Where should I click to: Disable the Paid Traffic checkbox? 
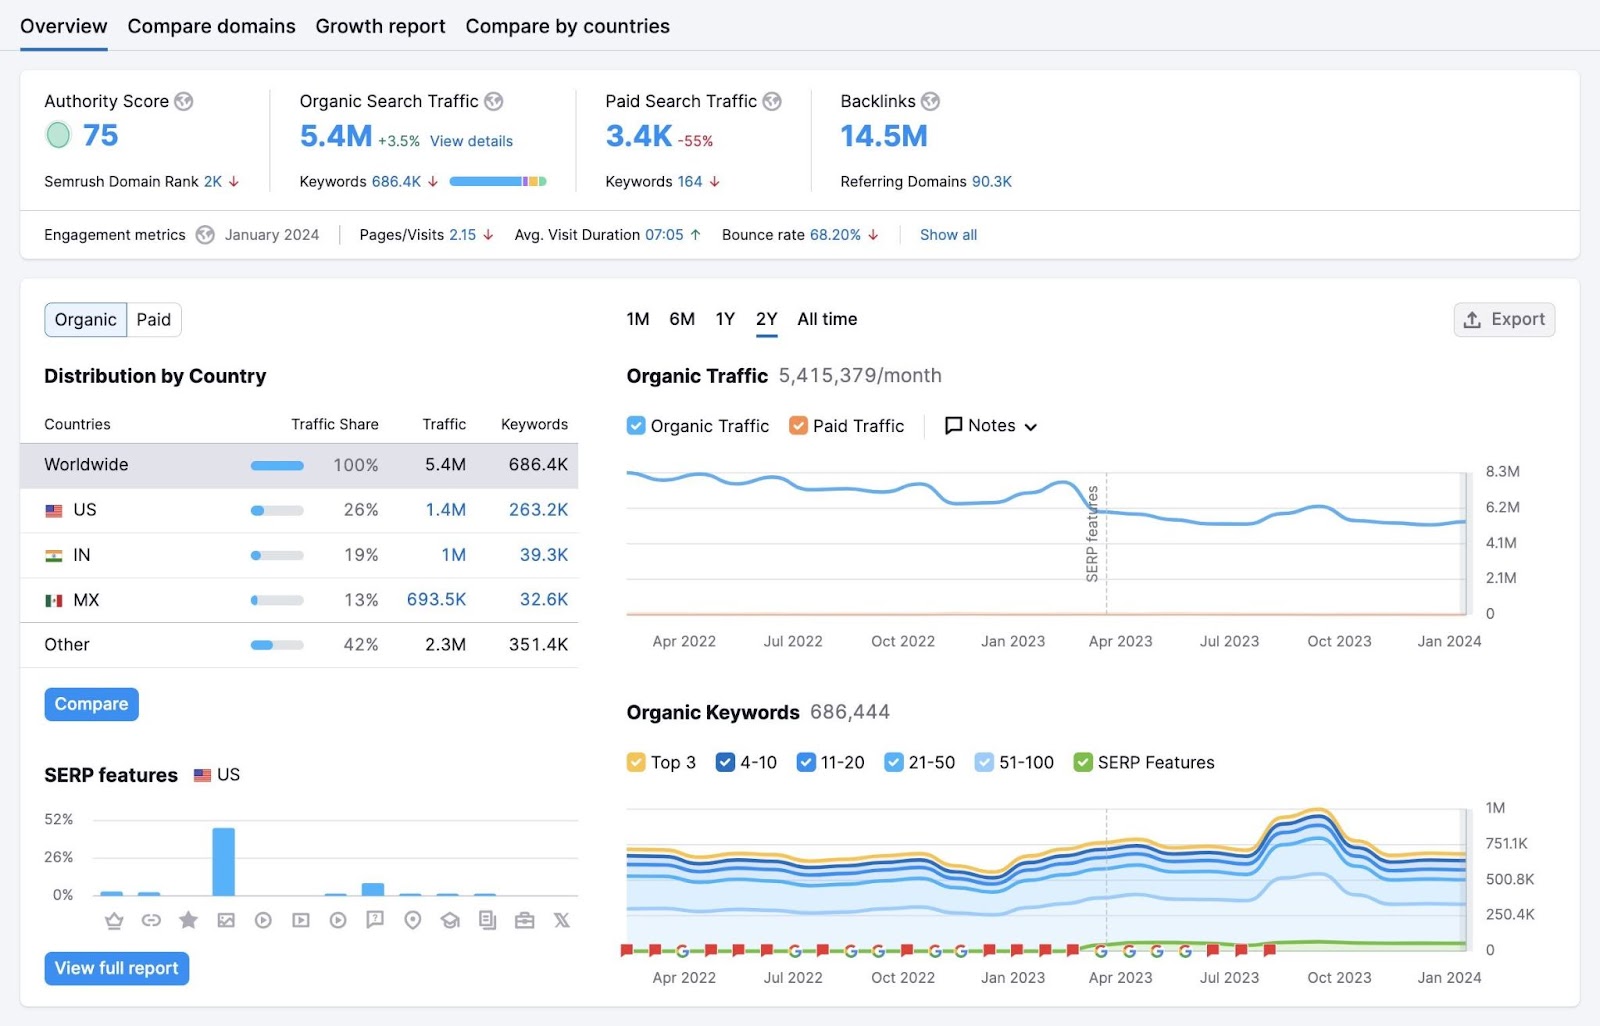pos(798,425)
